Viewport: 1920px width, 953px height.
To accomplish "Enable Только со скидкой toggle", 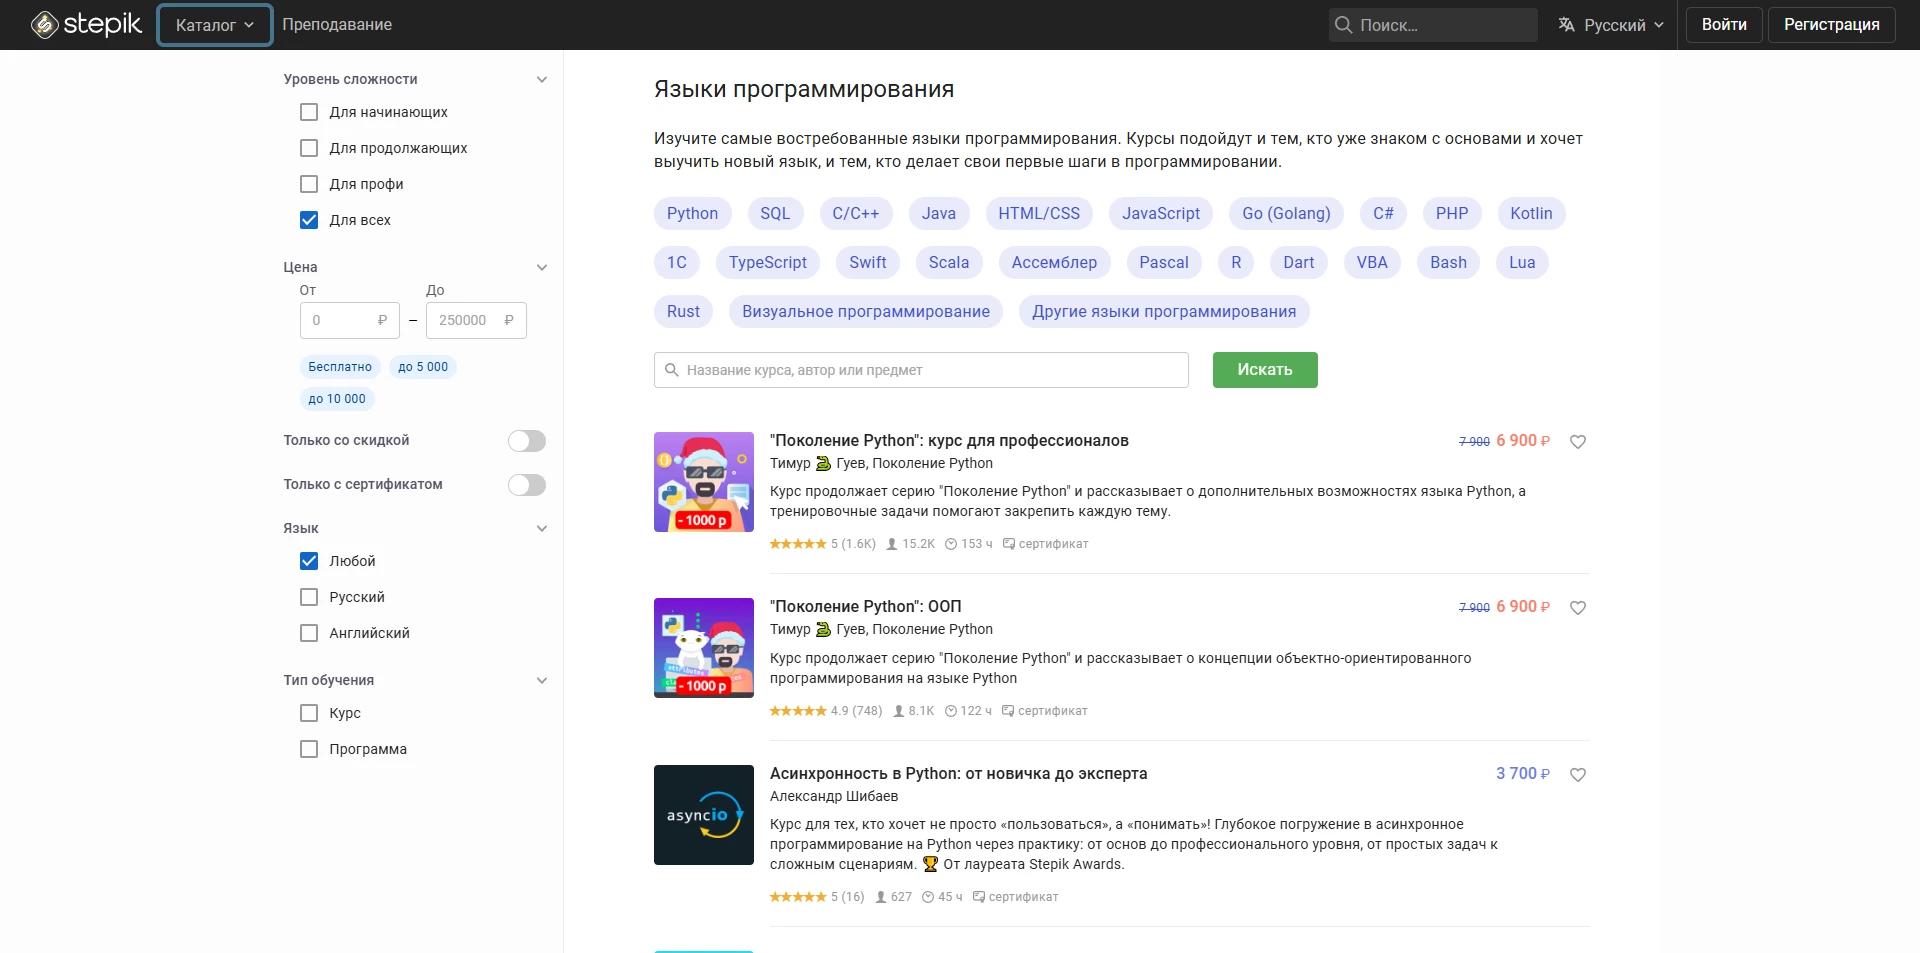I will click(x=526, y=441).
